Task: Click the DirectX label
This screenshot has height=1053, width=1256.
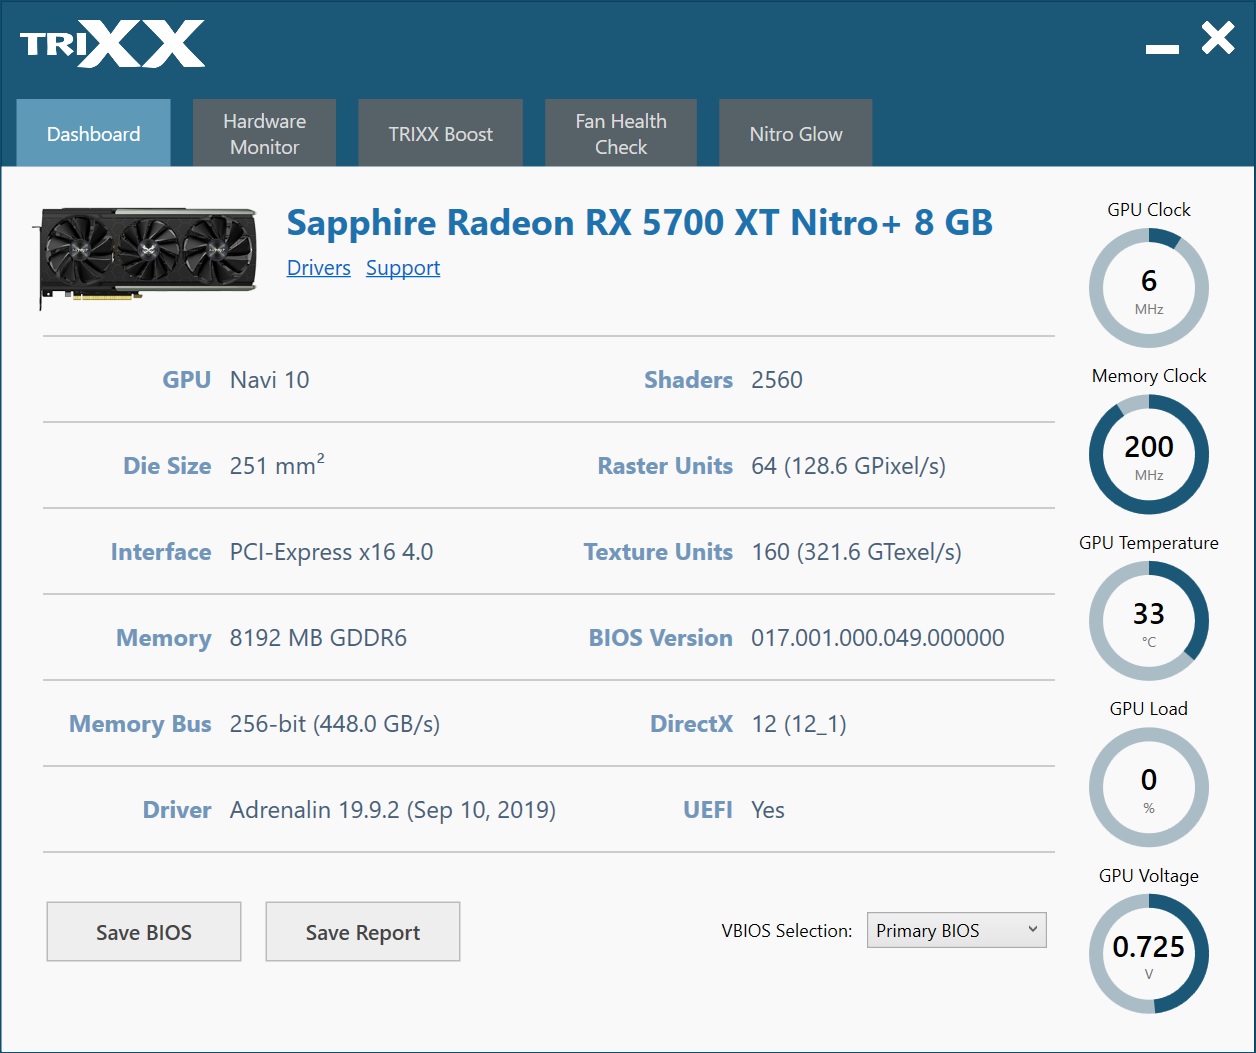Action: point(692,724)
